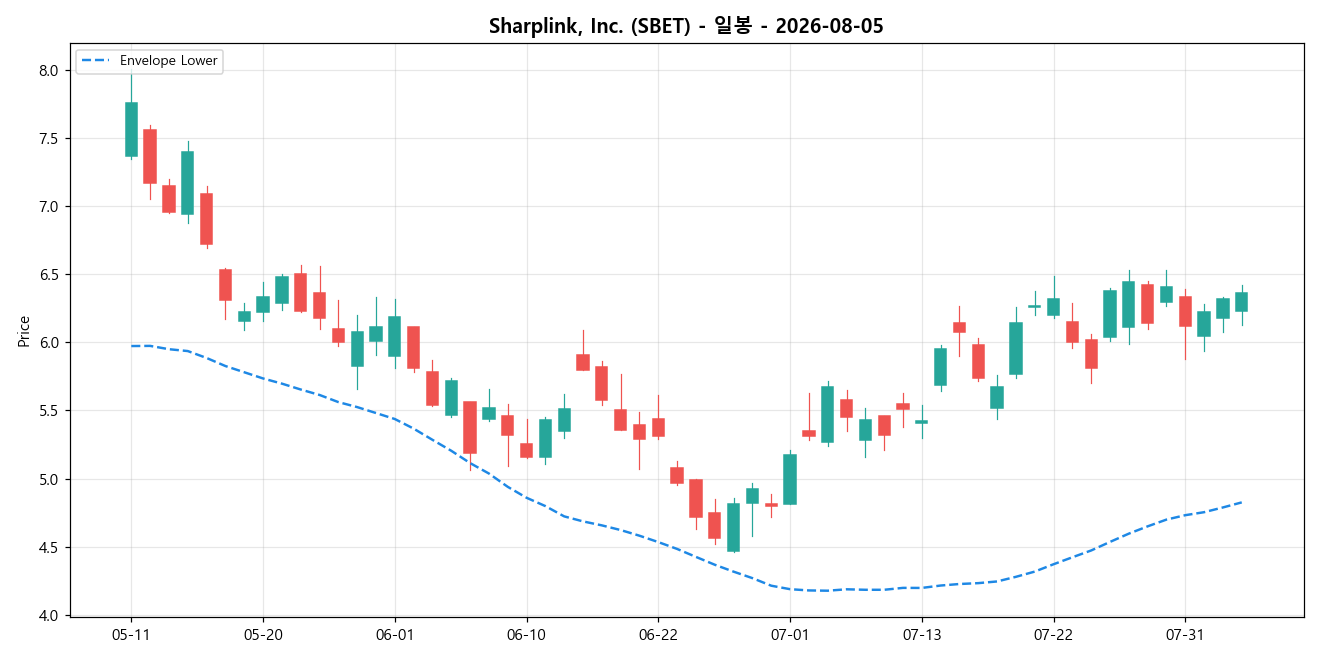This screenshot has width=1320, height=660.
Task: Click the 07-13 date tick label
Action: (x=922, y=635)
